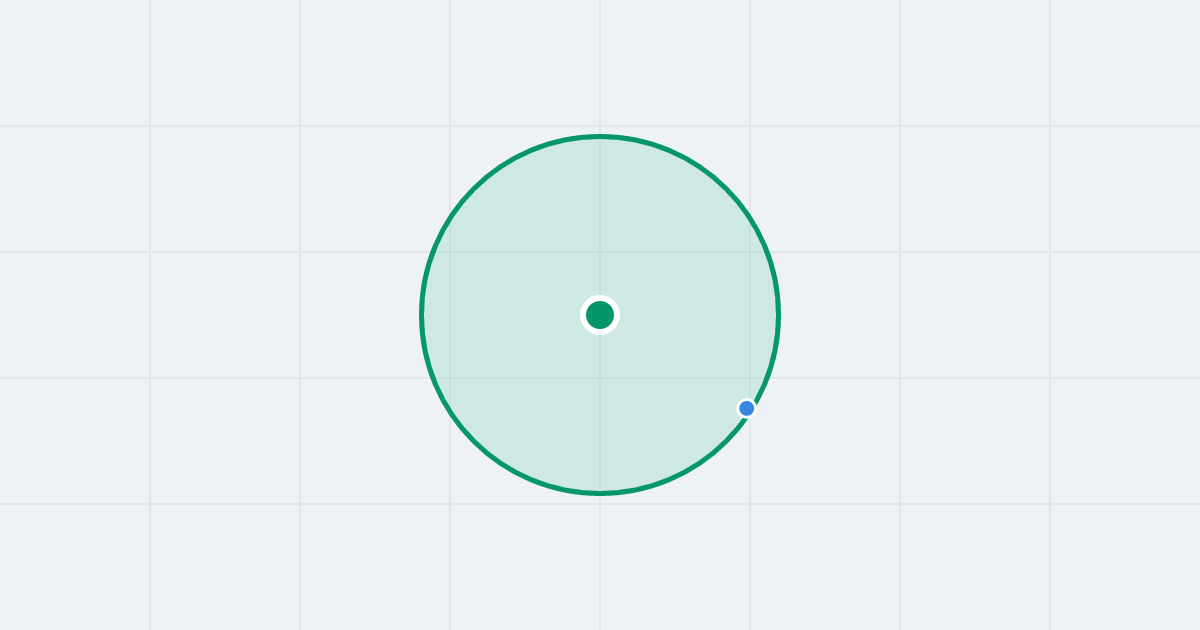Image resolution: width=1200 pixels, height=630 pixels.
Task: Click the green center point marker
Action: pos(600,315)
